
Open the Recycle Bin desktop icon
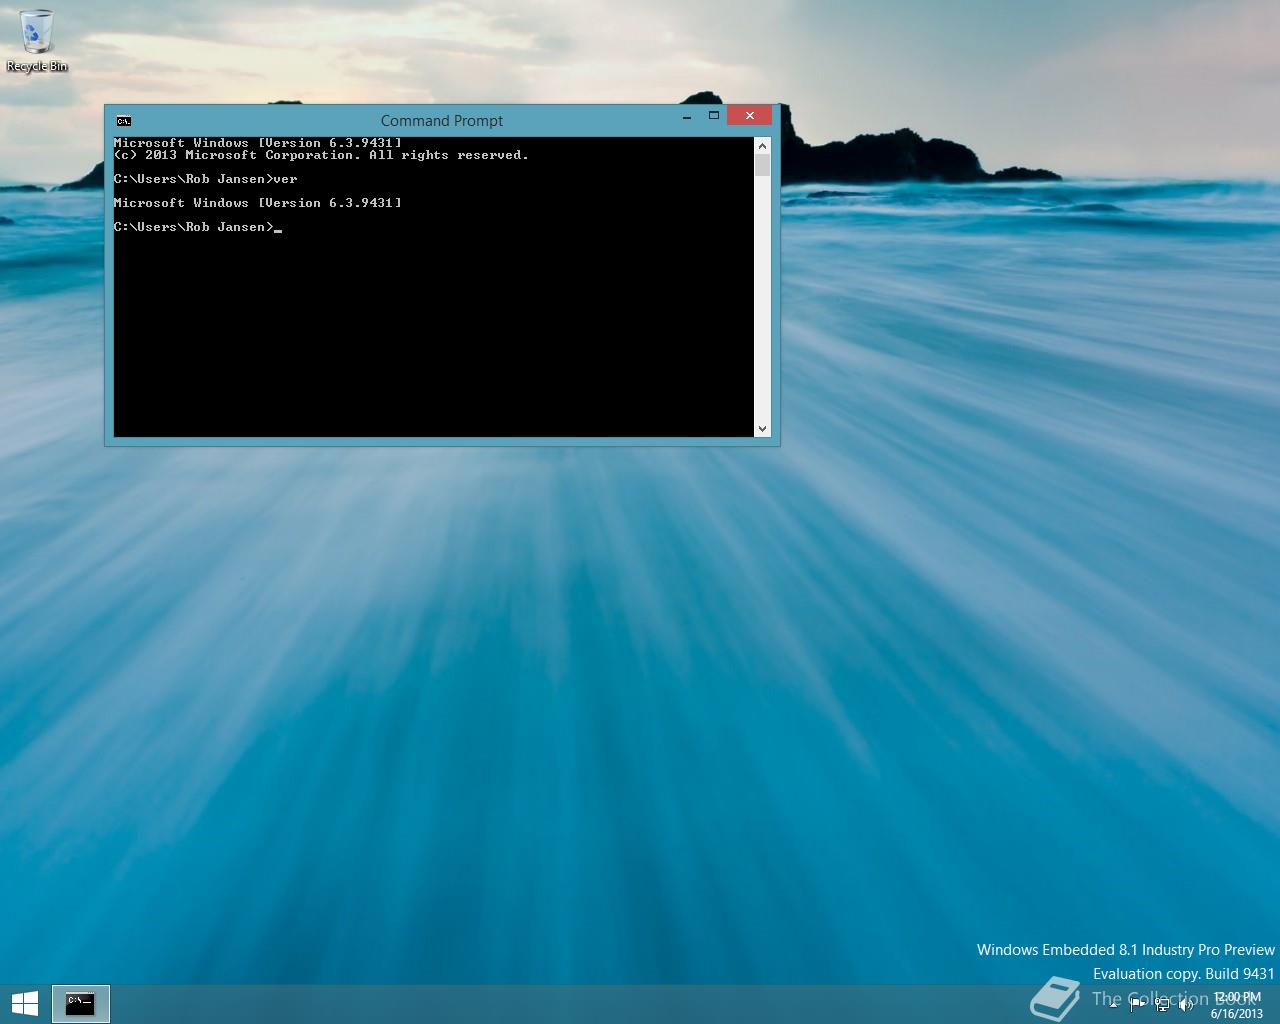point(37,40)
